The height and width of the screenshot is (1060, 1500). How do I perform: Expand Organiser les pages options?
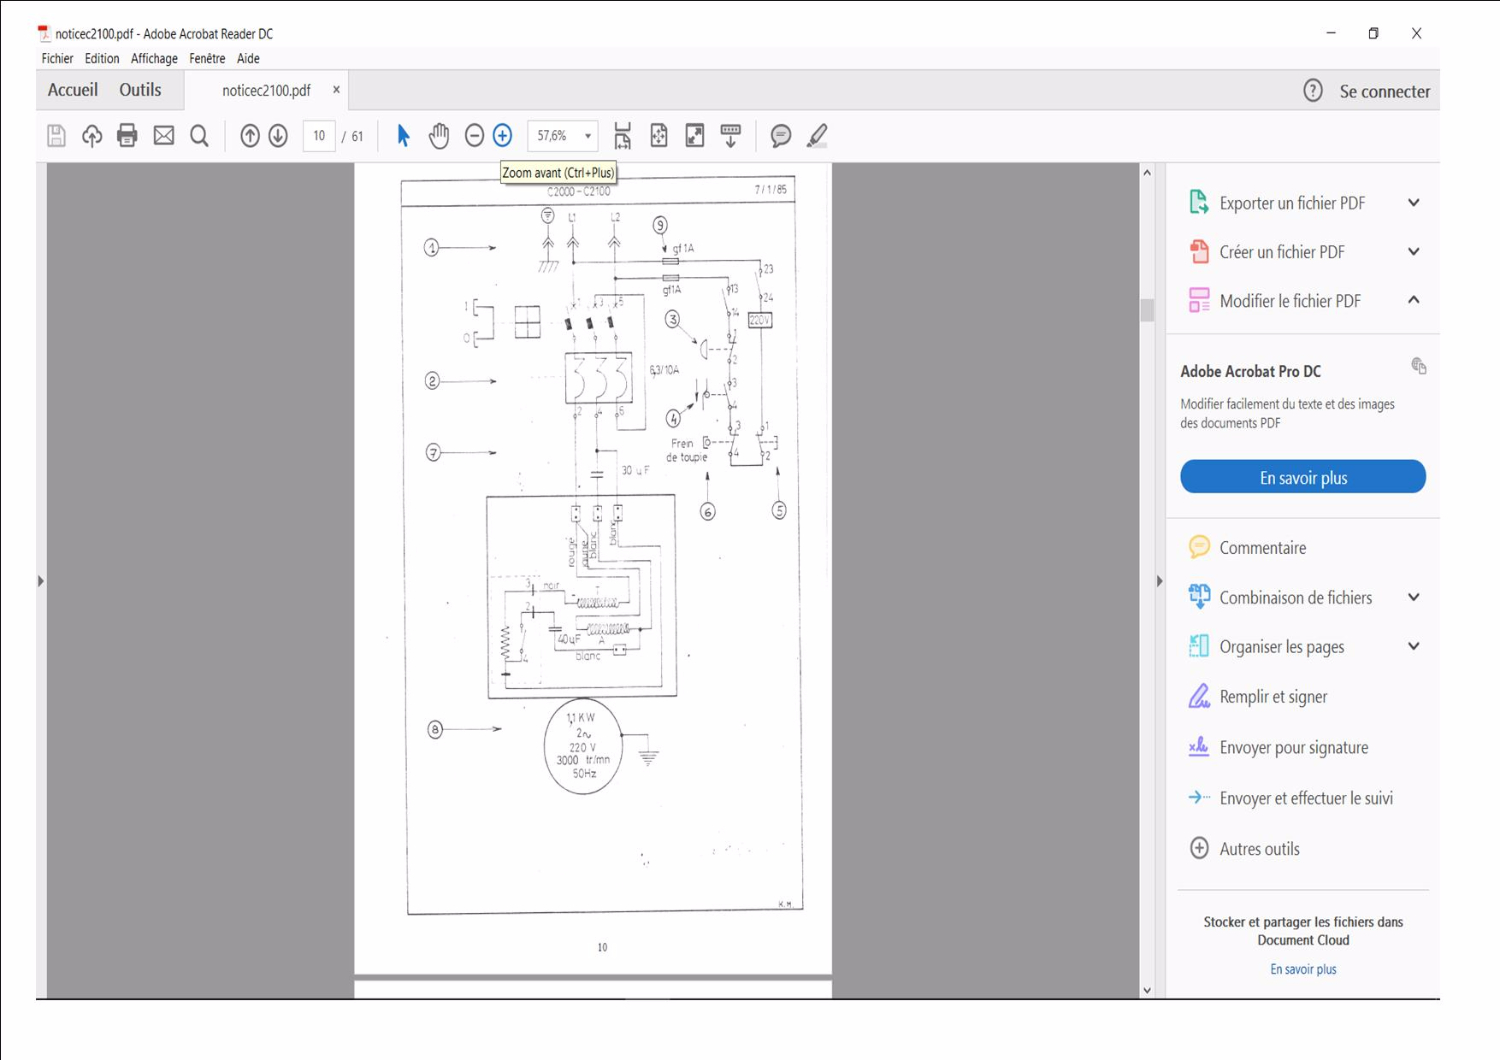tap(1413, 647)
